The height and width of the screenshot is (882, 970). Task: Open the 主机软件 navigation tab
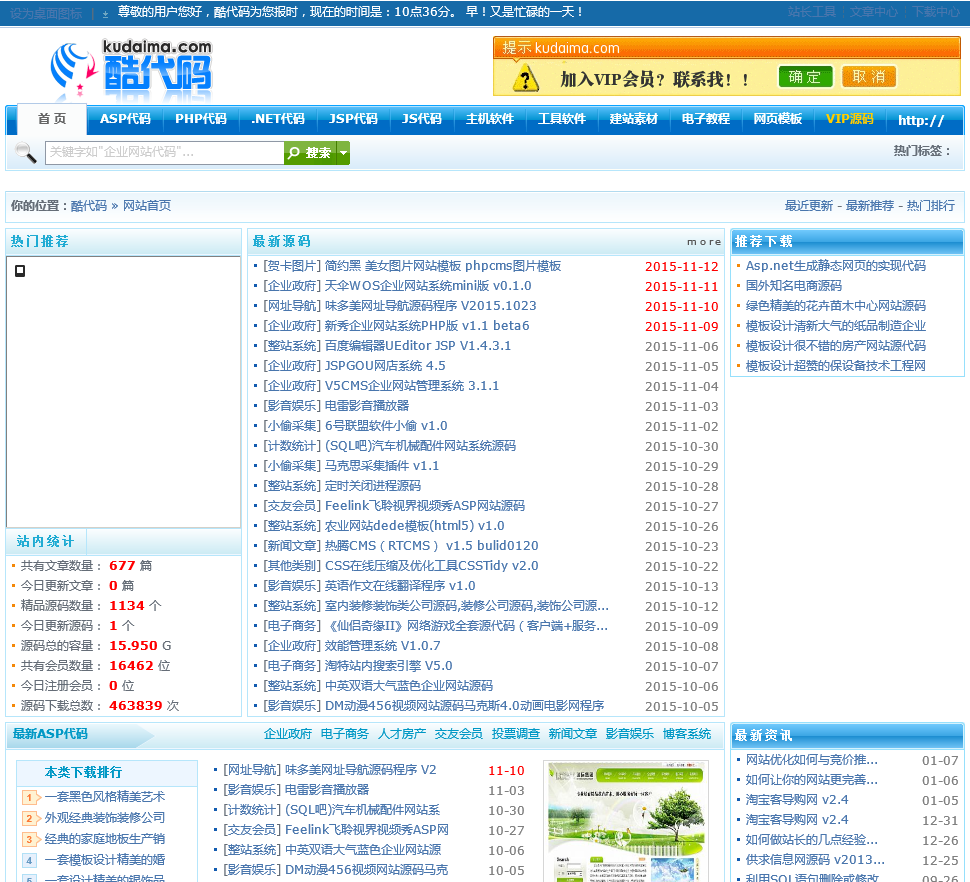(490, 119)
